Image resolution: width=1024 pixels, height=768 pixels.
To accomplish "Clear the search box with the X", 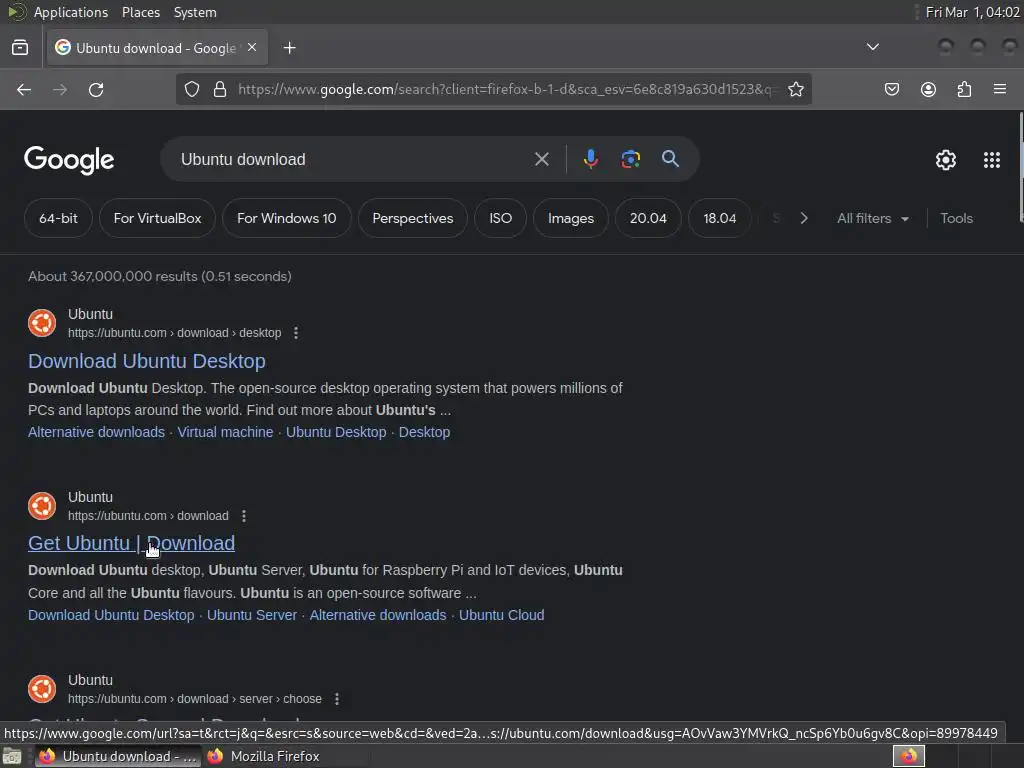I will (541, 159).
